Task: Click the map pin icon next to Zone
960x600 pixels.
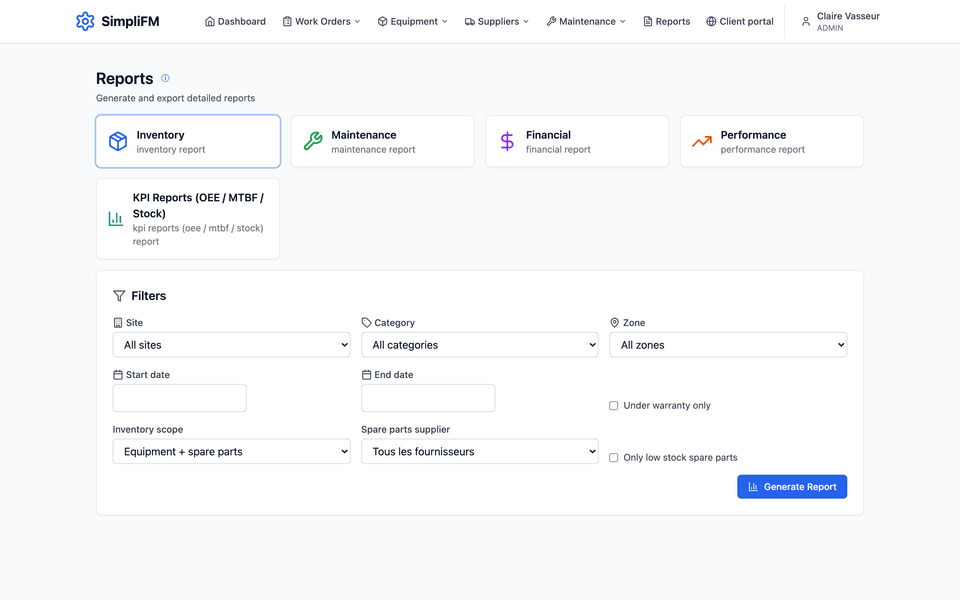Action: coord(615,323)
